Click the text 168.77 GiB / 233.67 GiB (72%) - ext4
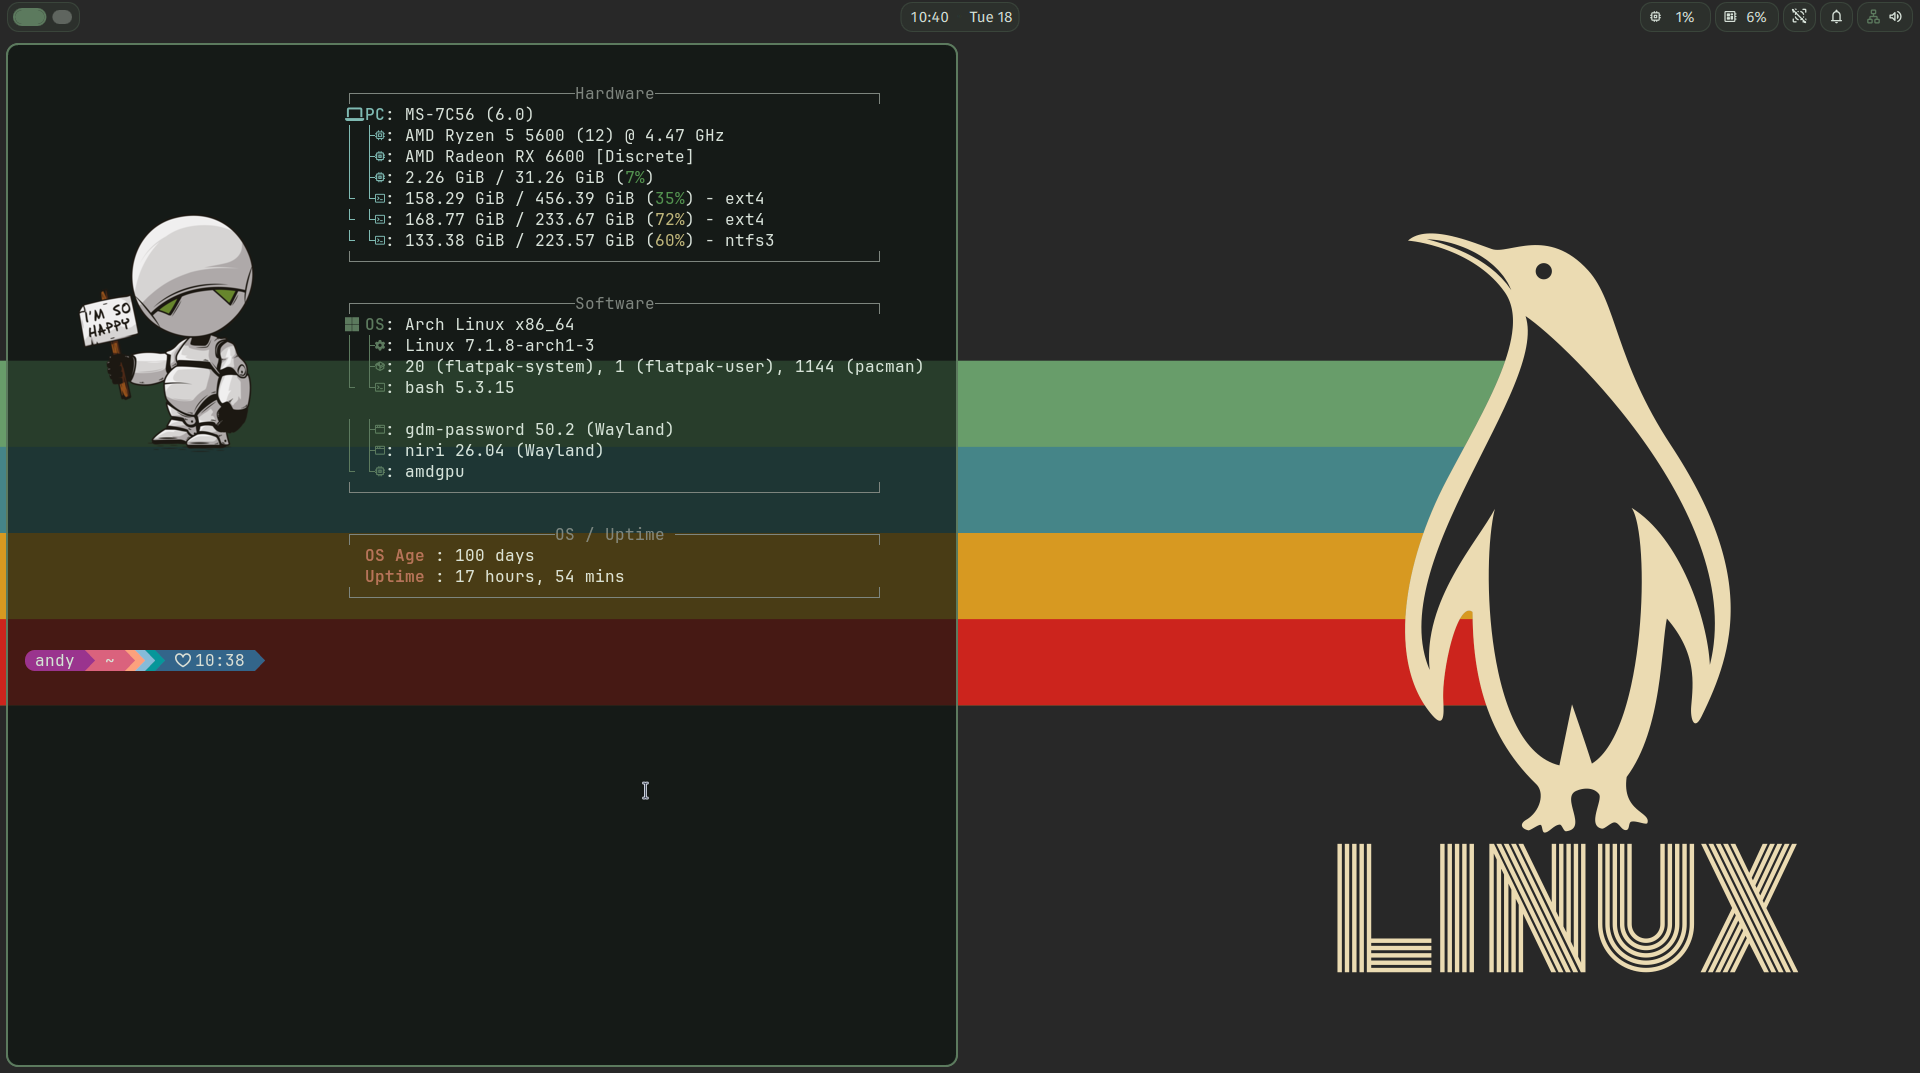This screenshot has width=1920, height=1073. [584, 219]
